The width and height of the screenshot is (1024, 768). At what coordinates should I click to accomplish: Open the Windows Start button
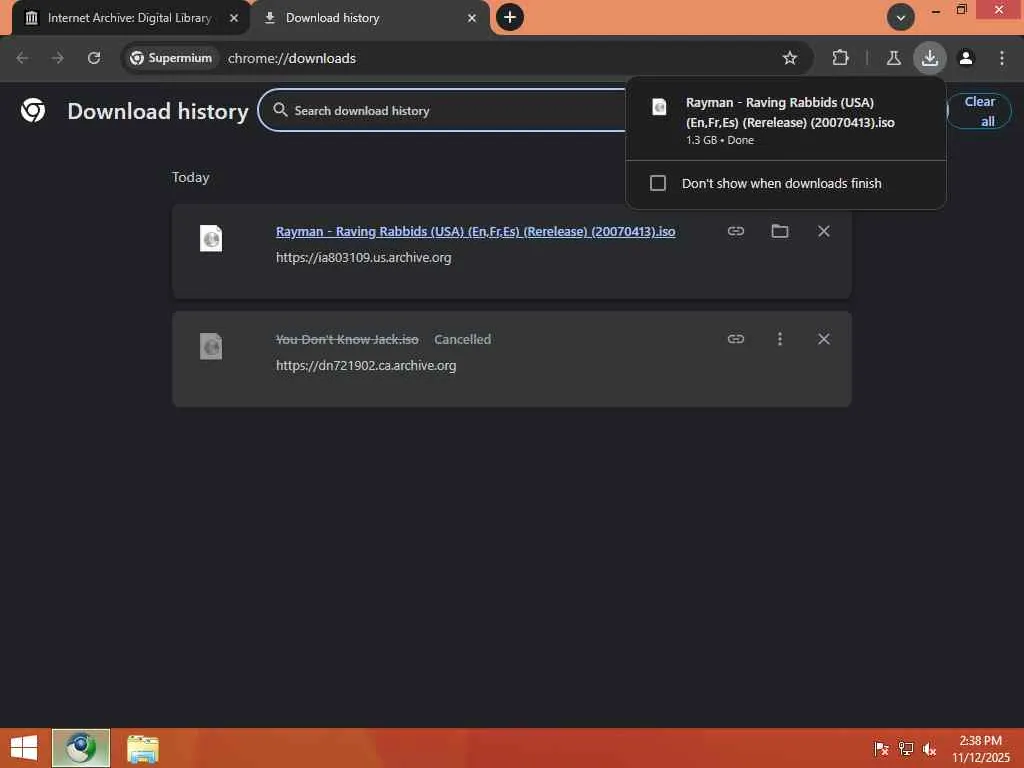[x=24, y=748]
